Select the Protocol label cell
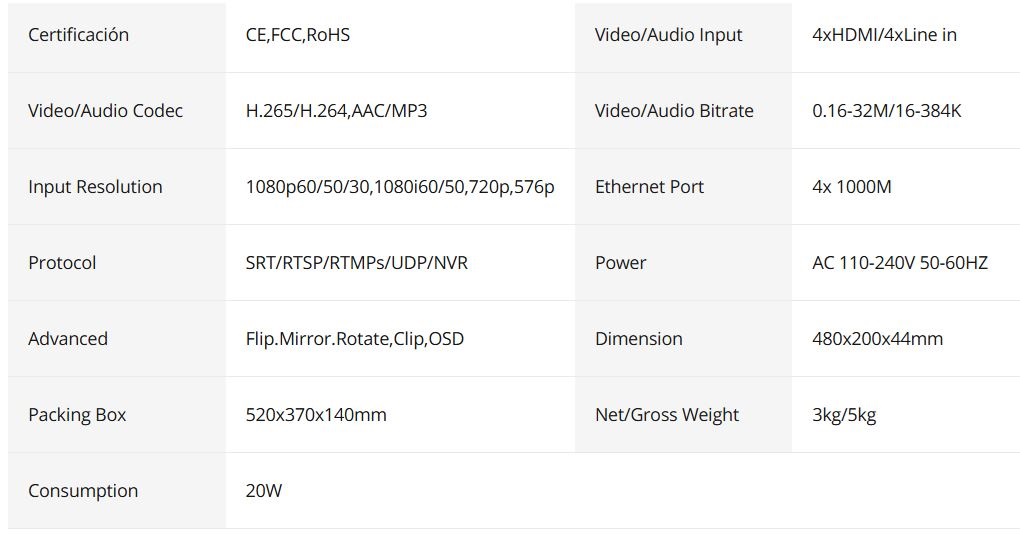This screenshot has width=1024, height=535. [x=117, y=263]
